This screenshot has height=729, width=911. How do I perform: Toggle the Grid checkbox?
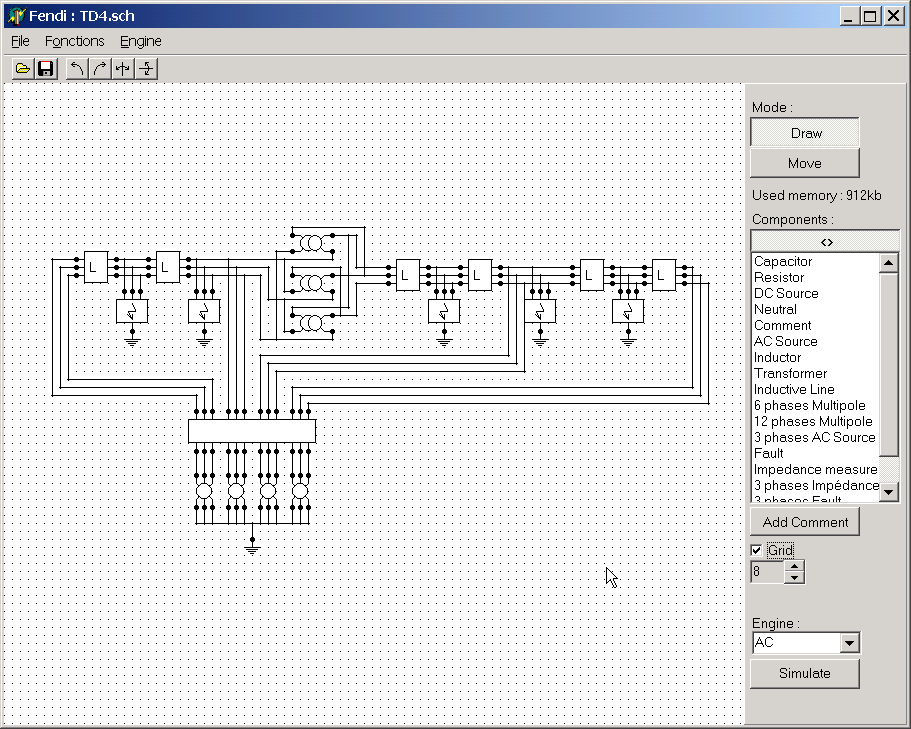point(756,550)
